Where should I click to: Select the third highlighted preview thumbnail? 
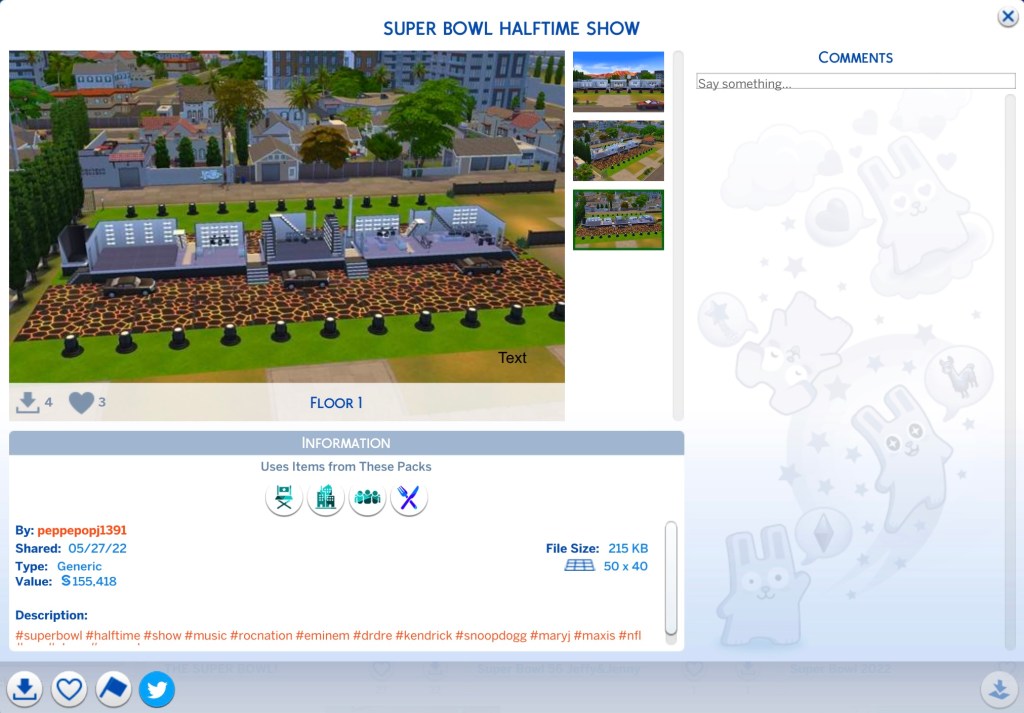[x=618, y=219]
